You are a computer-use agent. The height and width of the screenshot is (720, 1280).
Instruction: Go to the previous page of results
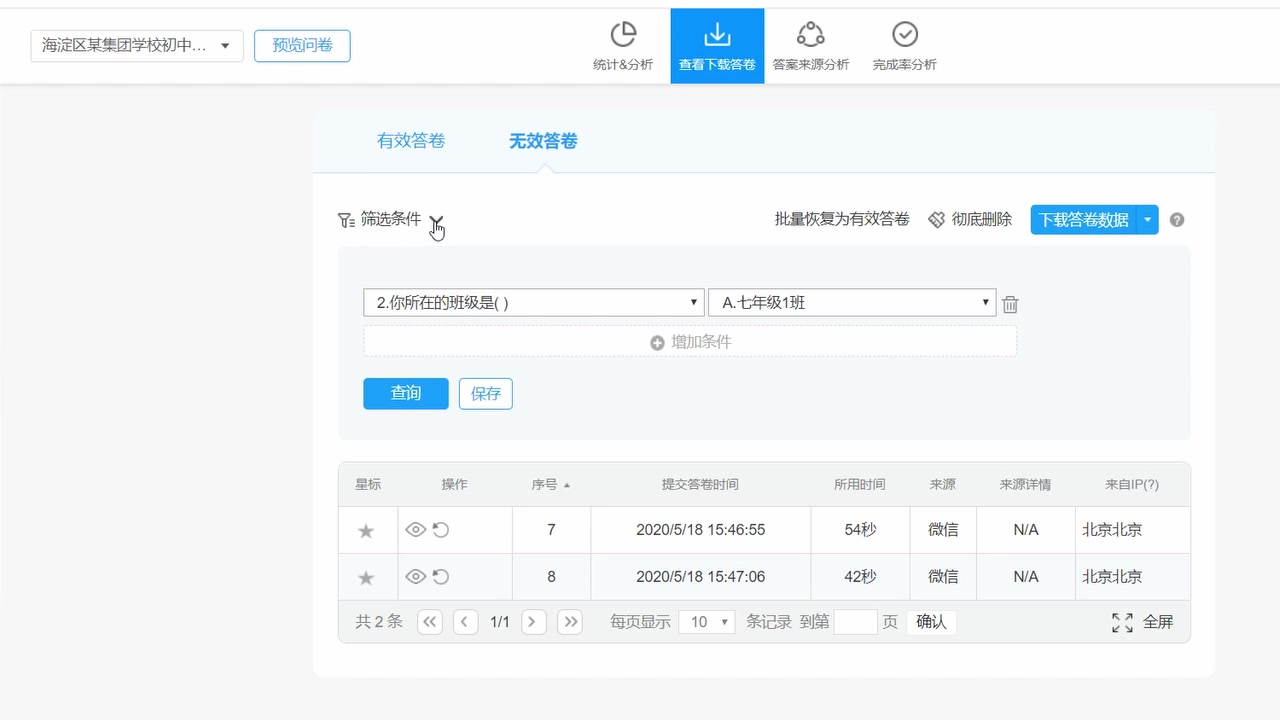[x=465, y=622]
